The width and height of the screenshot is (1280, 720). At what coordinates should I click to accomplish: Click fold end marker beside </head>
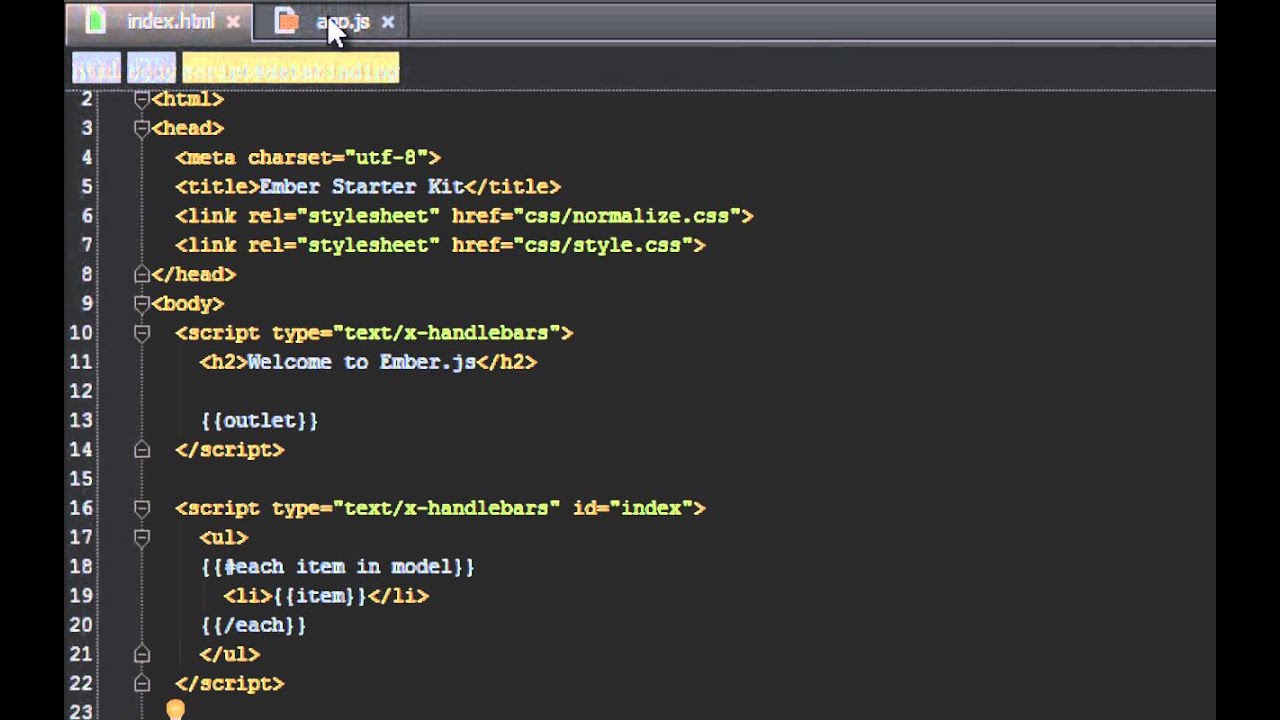pyautogui.click(x=141, y=274)
